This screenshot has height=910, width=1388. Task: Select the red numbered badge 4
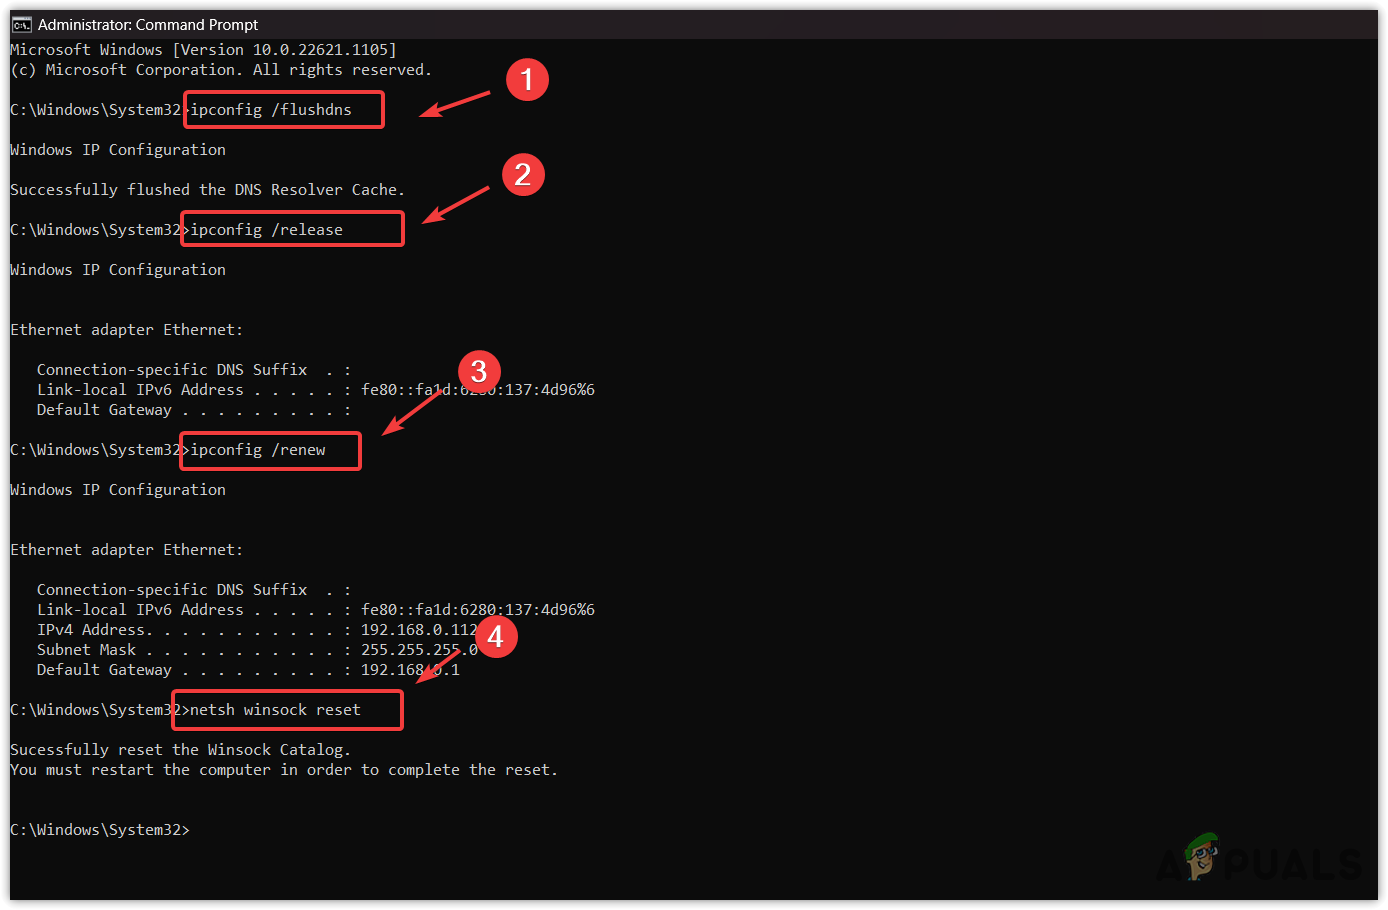[x=497, y=636]
